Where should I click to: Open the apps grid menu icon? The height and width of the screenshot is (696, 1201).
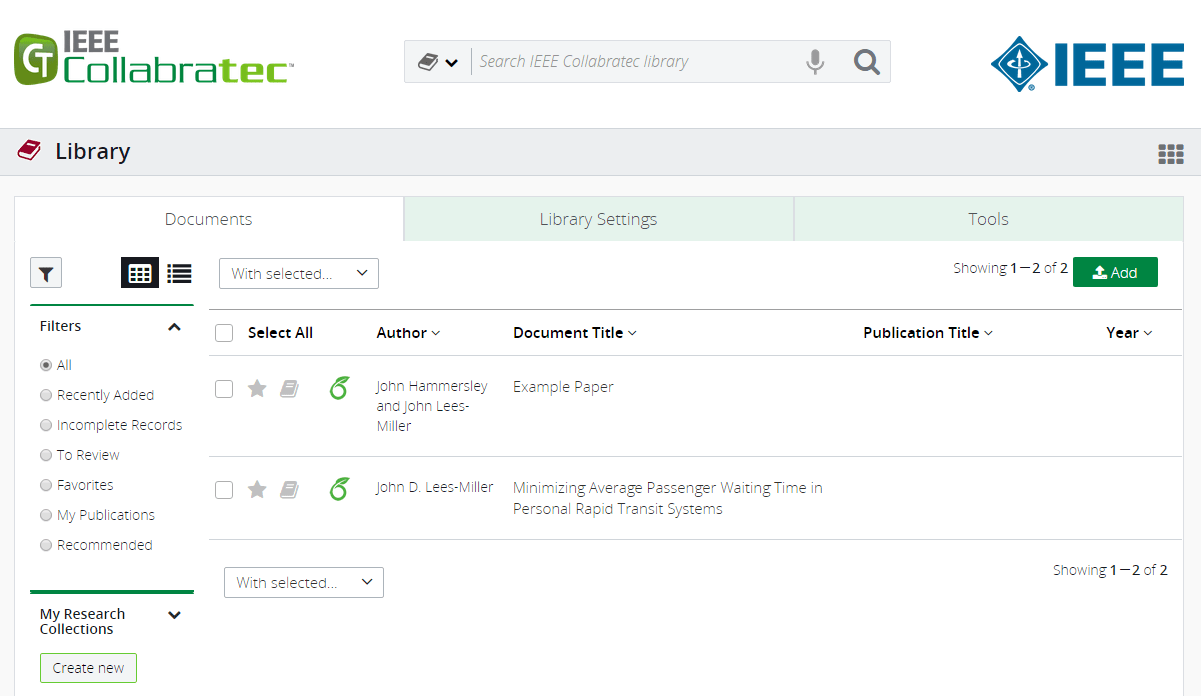click(x=1170, y=153)
